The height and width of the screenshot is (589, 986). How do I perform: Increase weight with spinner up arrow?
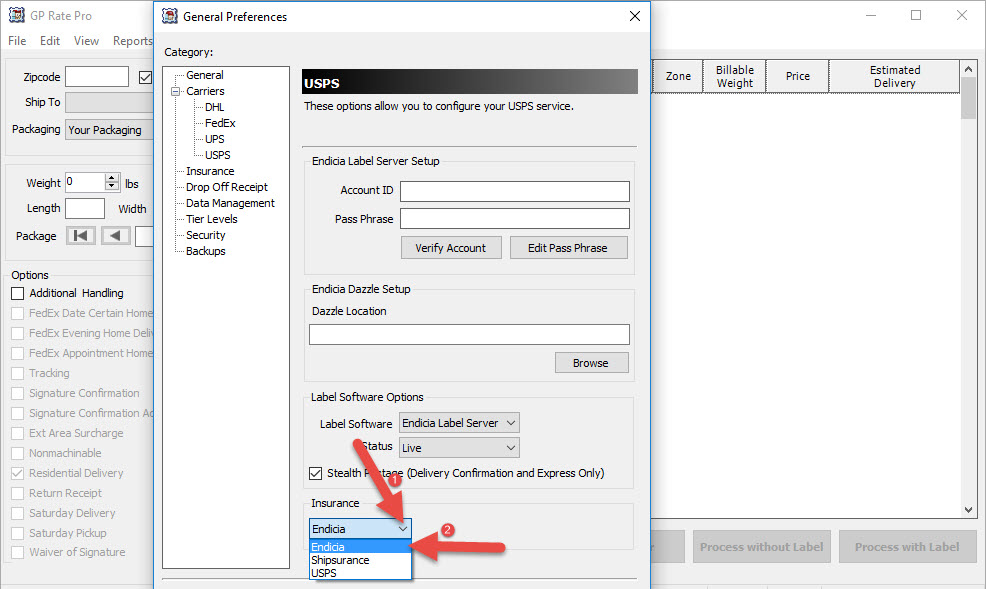click(112, 178)
